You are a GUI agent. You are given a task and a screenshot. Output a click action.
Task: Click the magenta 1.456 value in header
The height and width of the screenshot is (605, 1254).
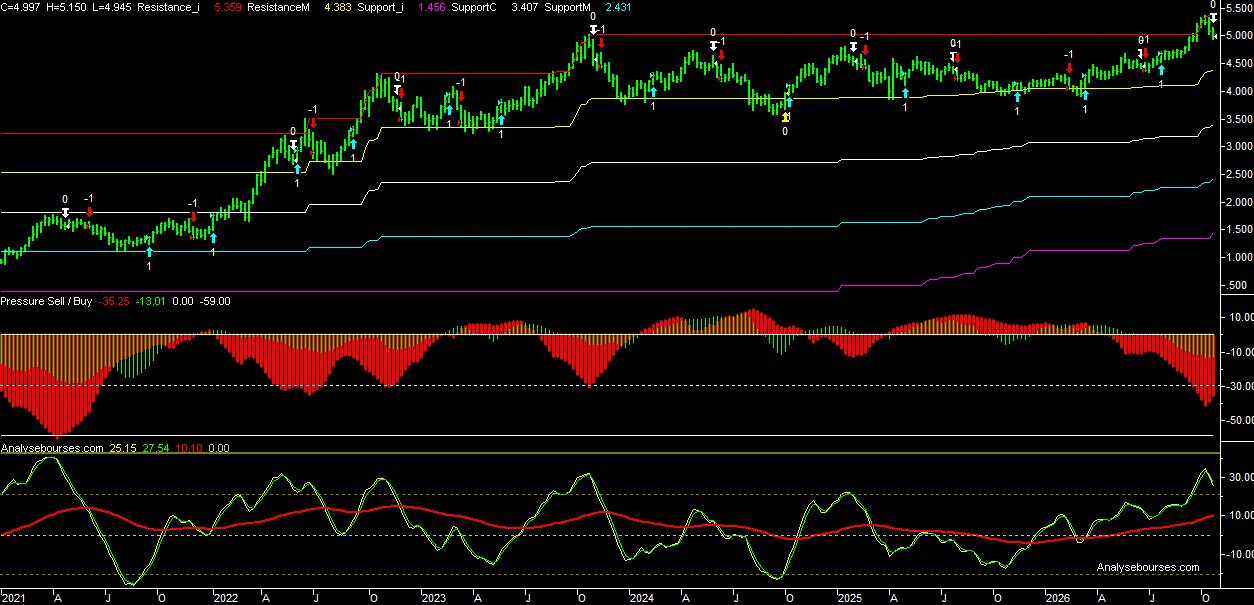(x=432, y=6)
